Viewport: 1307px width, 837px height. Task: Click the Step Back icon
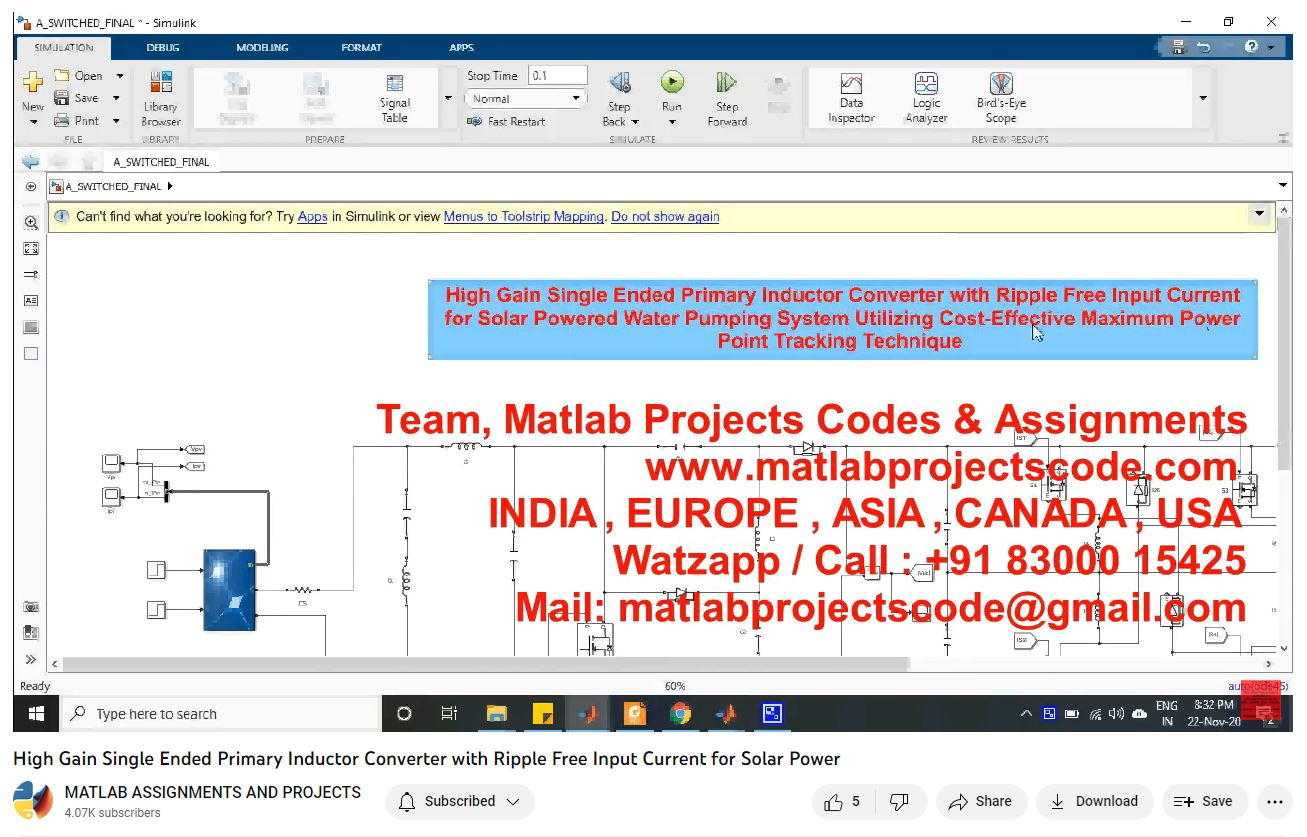click(620, 84)
